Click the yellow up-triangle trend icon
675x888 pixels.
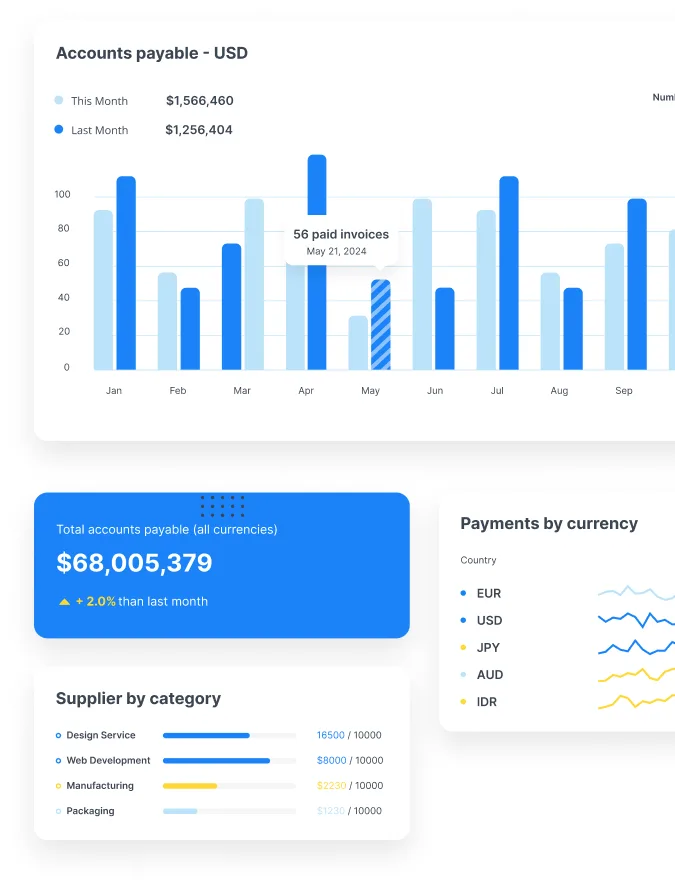(65, 601)
